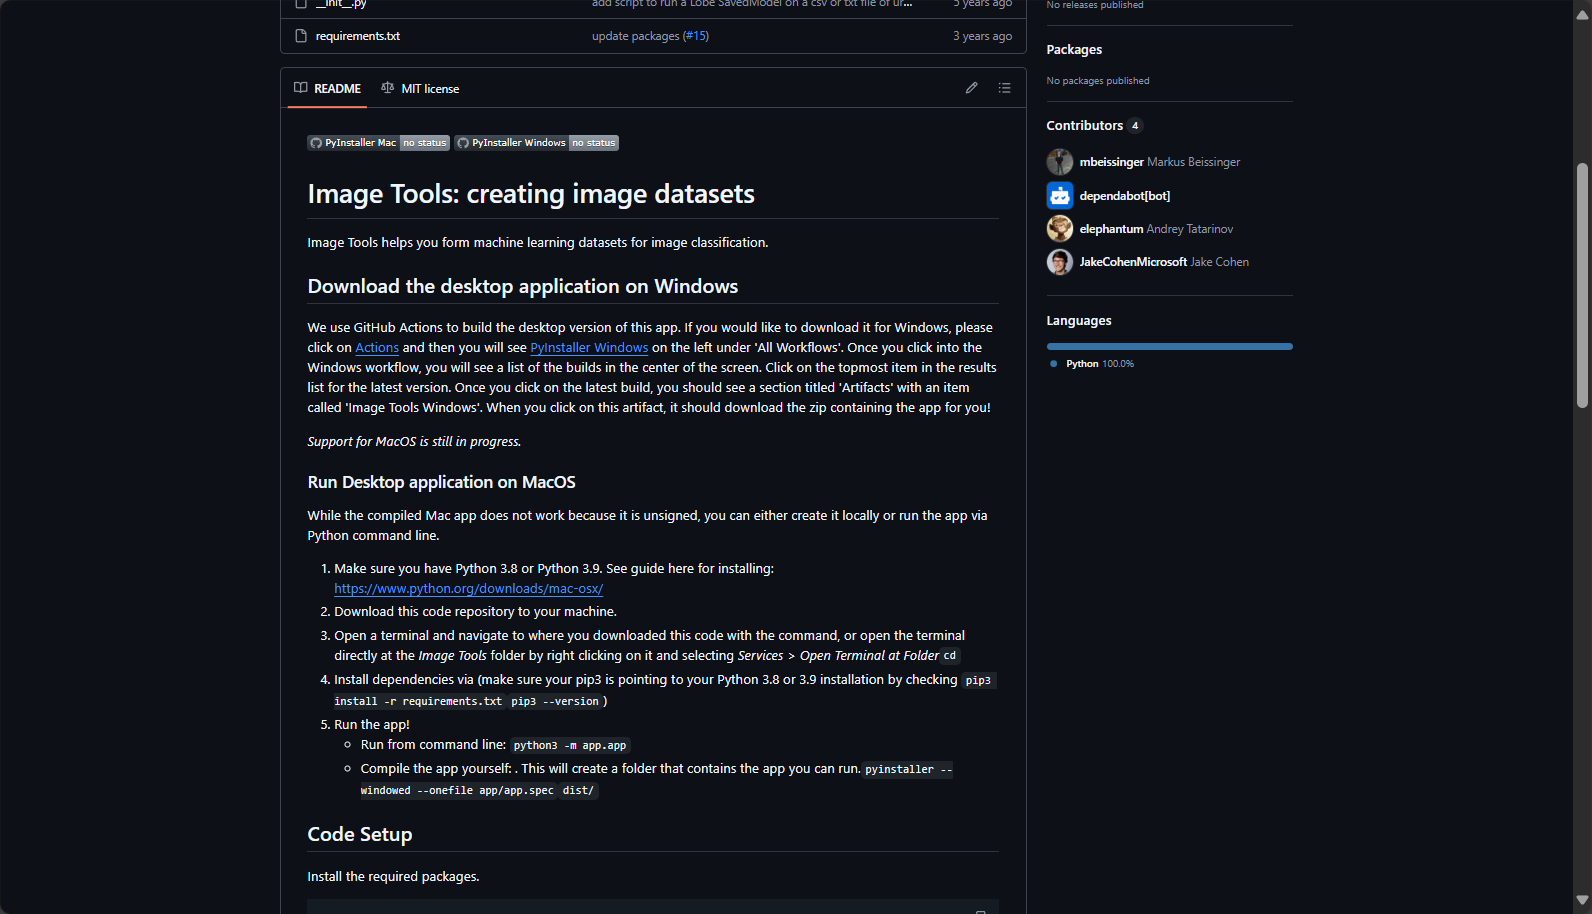This screenshot has height=914, width=1592.
Task: Click dependabot[bot] avatar
Action: [1060, 195]
